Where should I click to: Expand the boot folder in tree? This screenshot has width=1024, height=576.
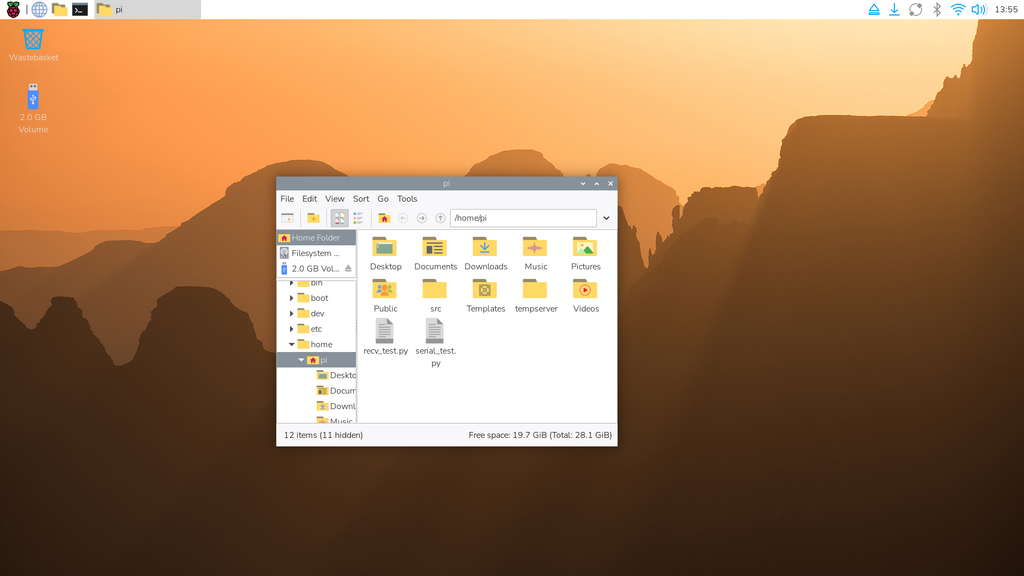tap(291, 298)
